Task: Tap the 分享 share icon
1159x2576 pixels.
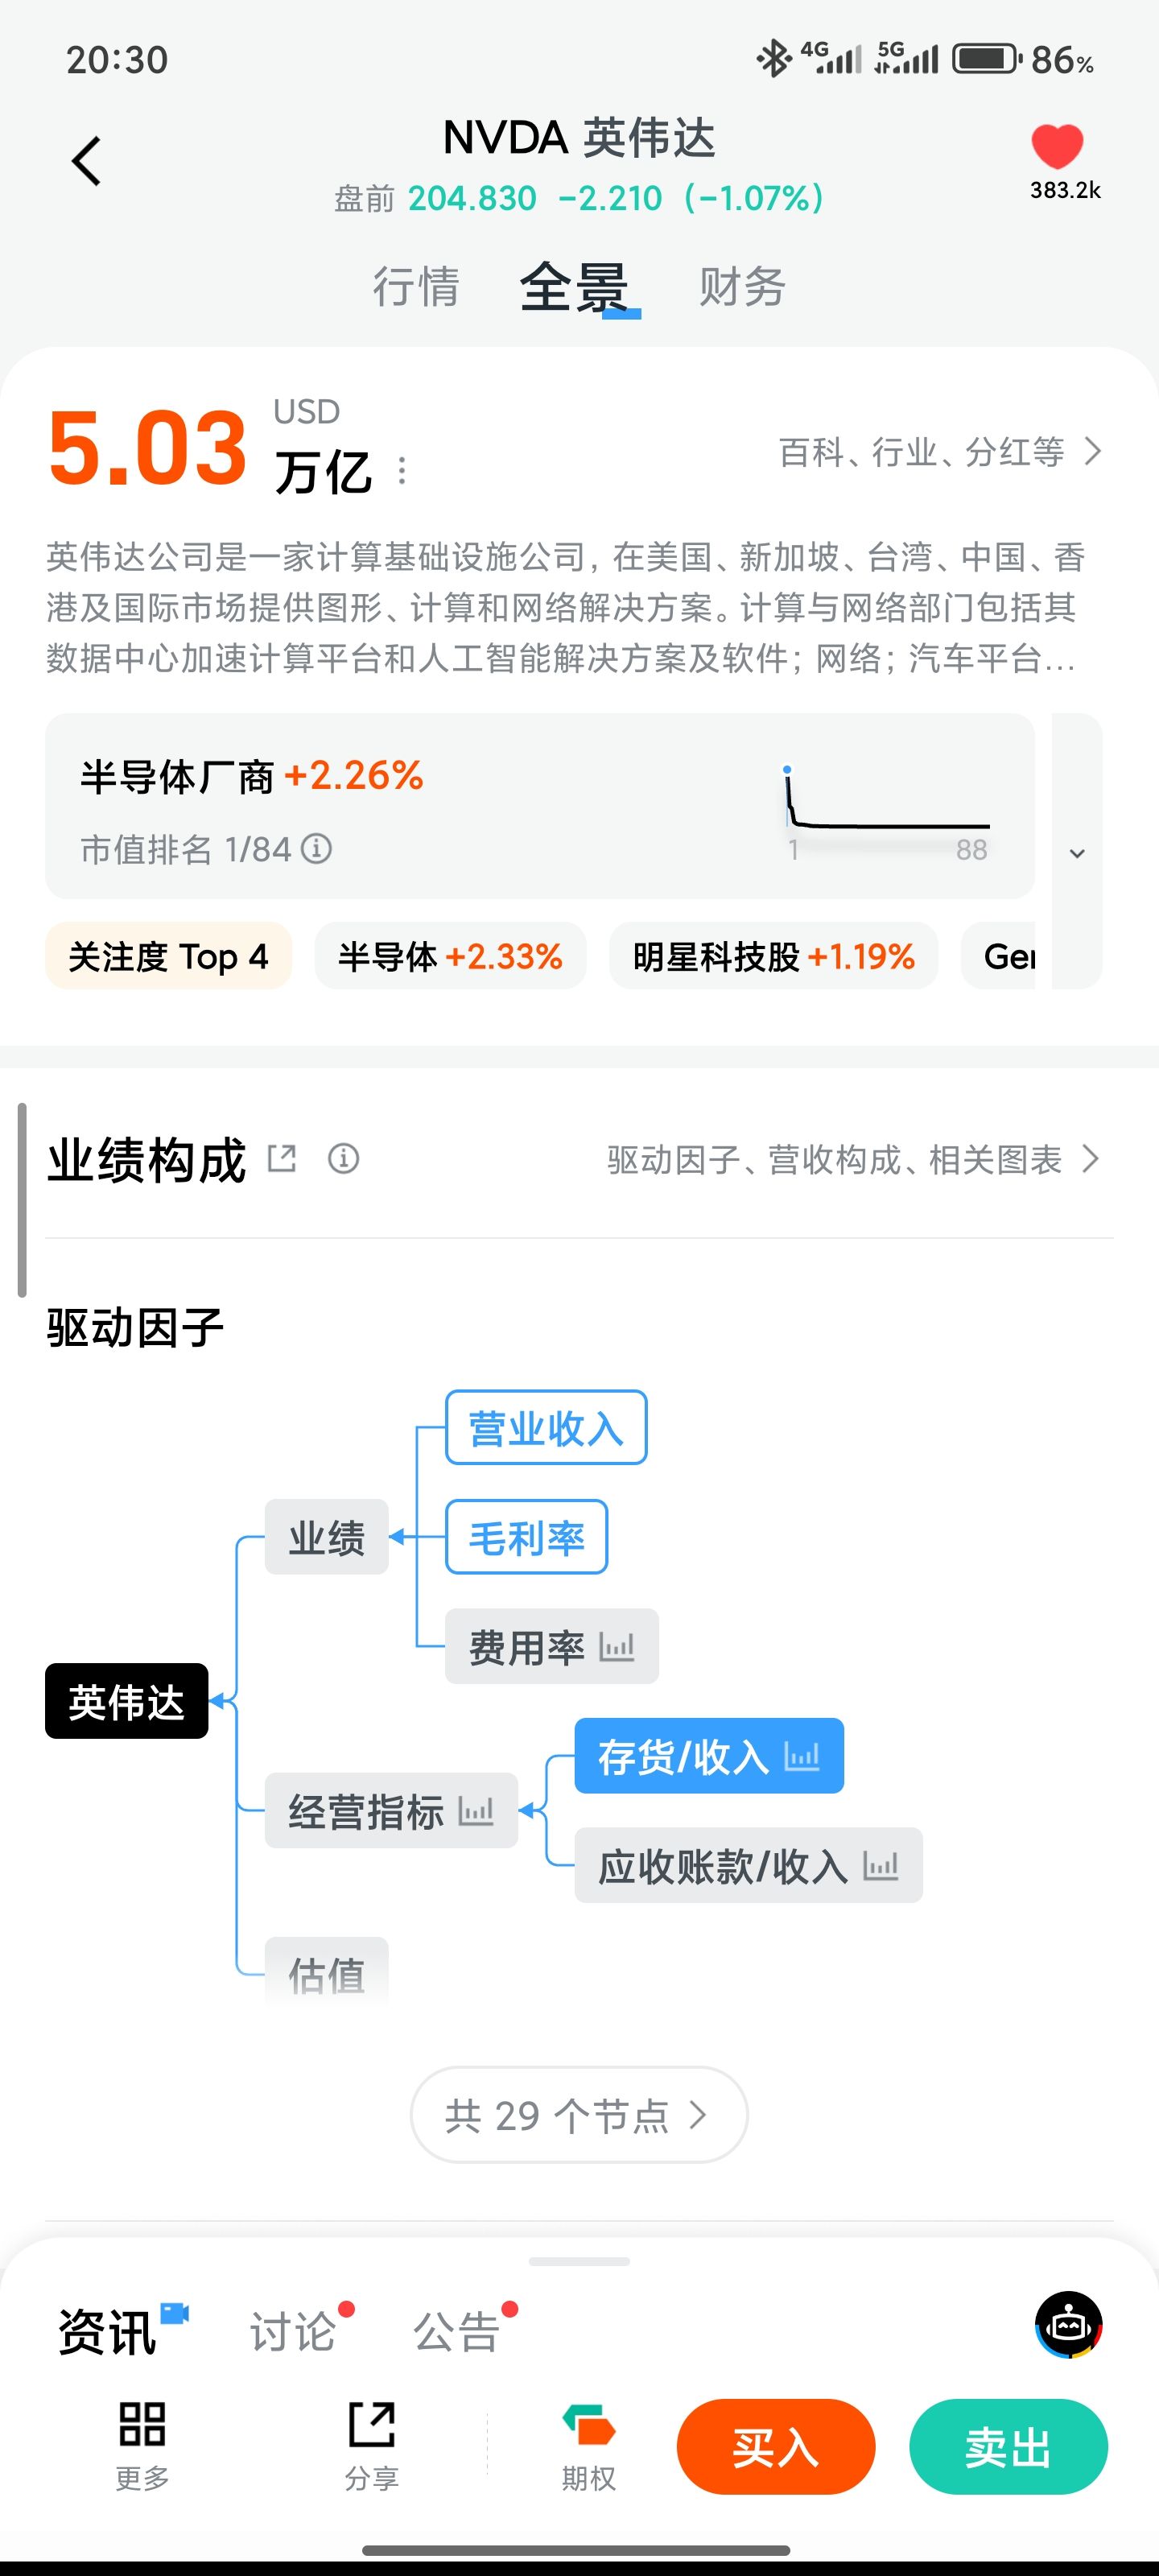Action: (x=372, y=2424)
